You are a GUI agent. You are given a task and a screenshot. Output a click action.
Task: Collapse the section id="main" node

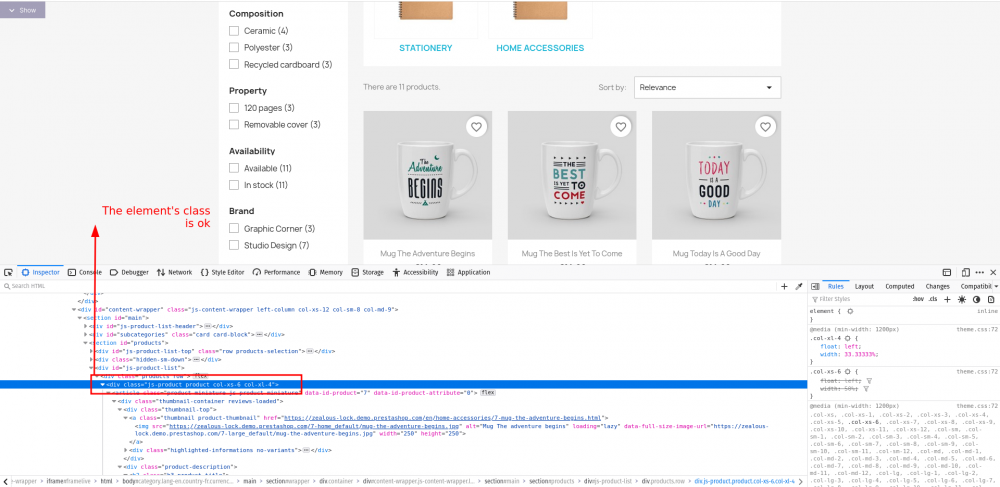point(80,317)
